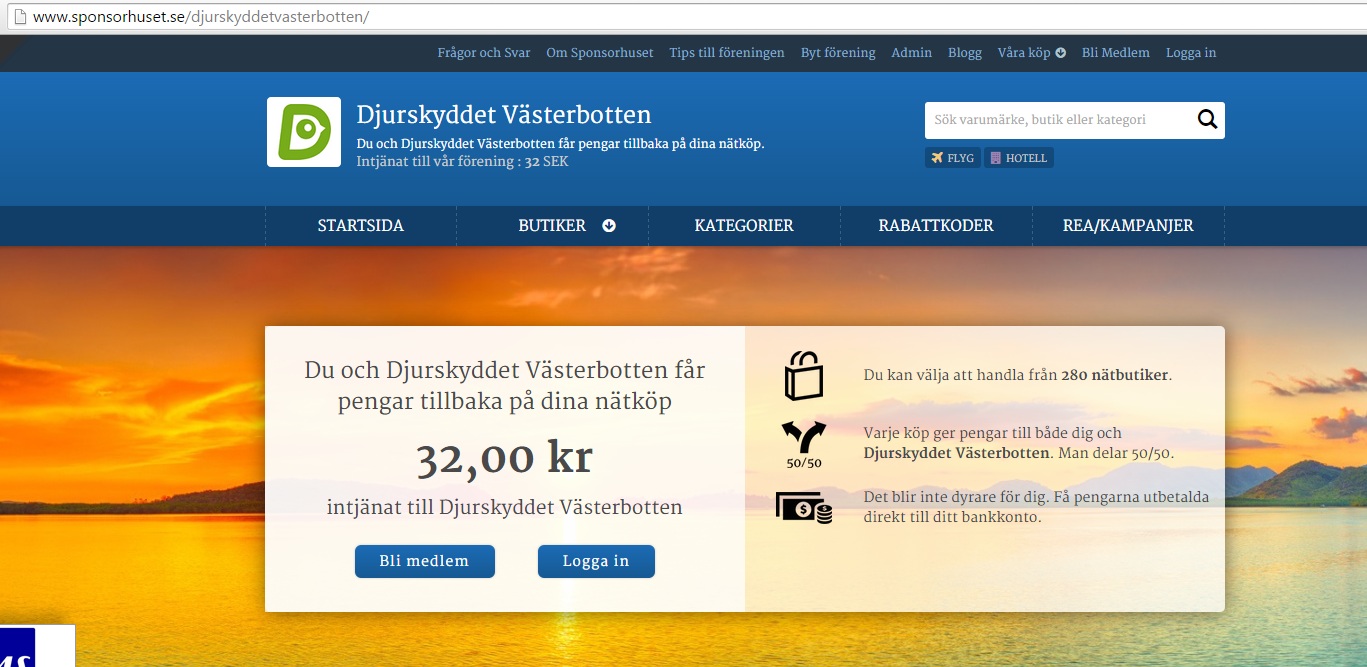
Task: Click the money stack icon
Action: (x=804, y=507)
